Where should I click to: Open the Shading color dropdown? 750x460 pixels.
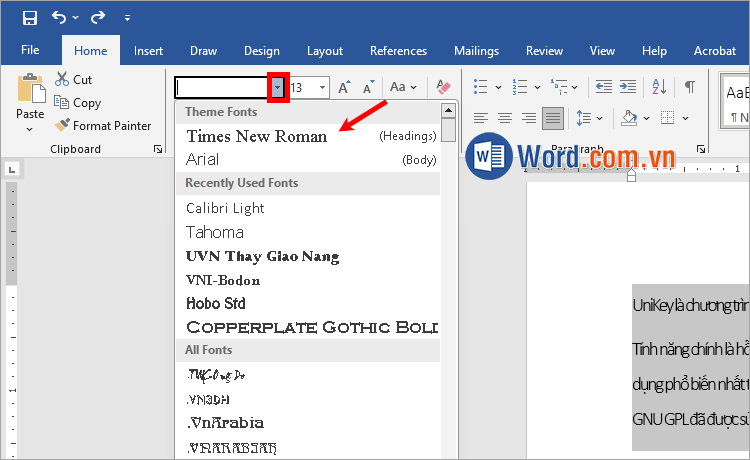[646, 118]
